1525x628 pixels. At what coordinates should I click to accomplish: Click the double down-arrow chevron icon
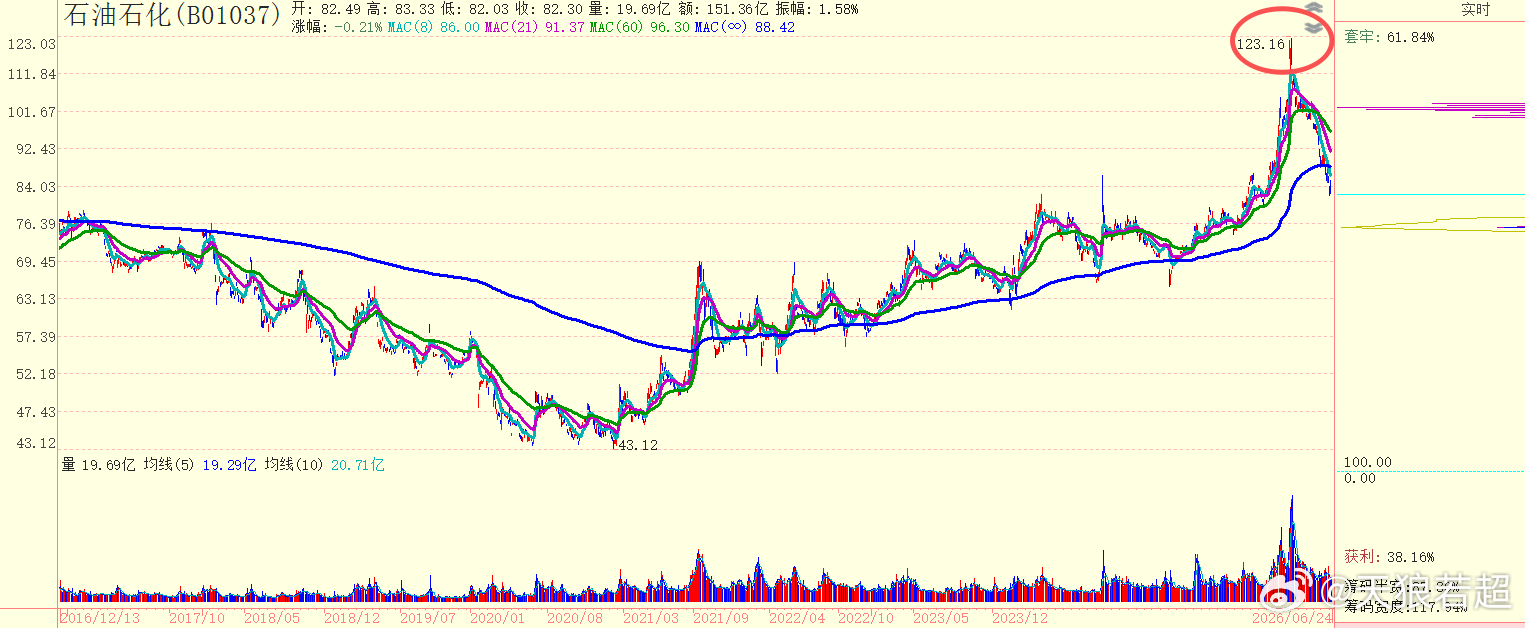tap(1314, 27)
